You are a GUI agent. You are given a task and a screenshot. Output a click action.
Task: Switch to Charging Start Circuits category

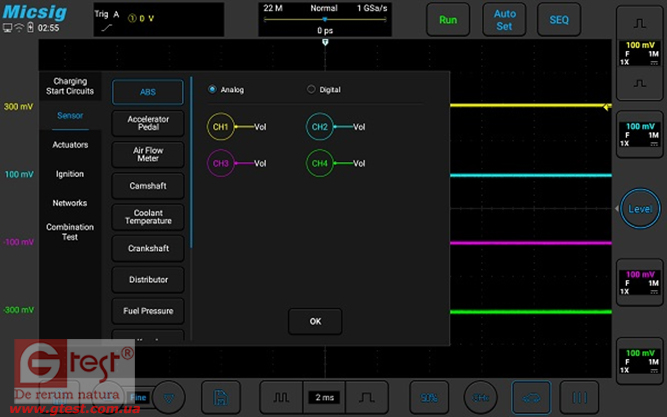[70, 86]
